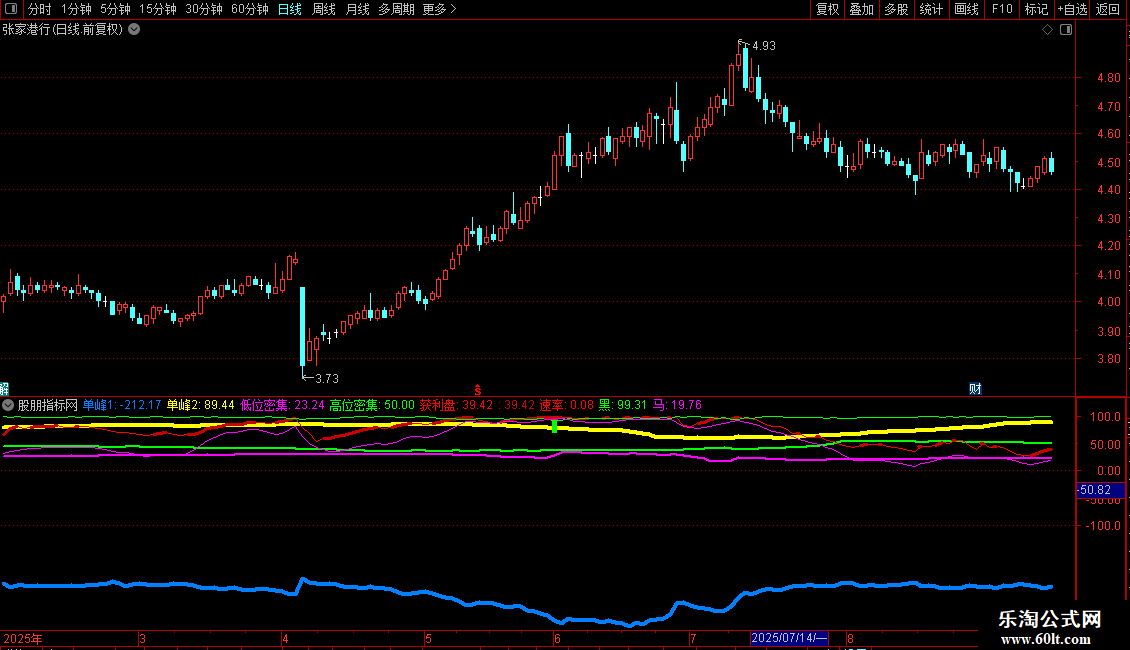The width and height of the screenshot is (1130, 650).
Task: Open the 画线 drawing tools
Action: click(x=966, y=9)
